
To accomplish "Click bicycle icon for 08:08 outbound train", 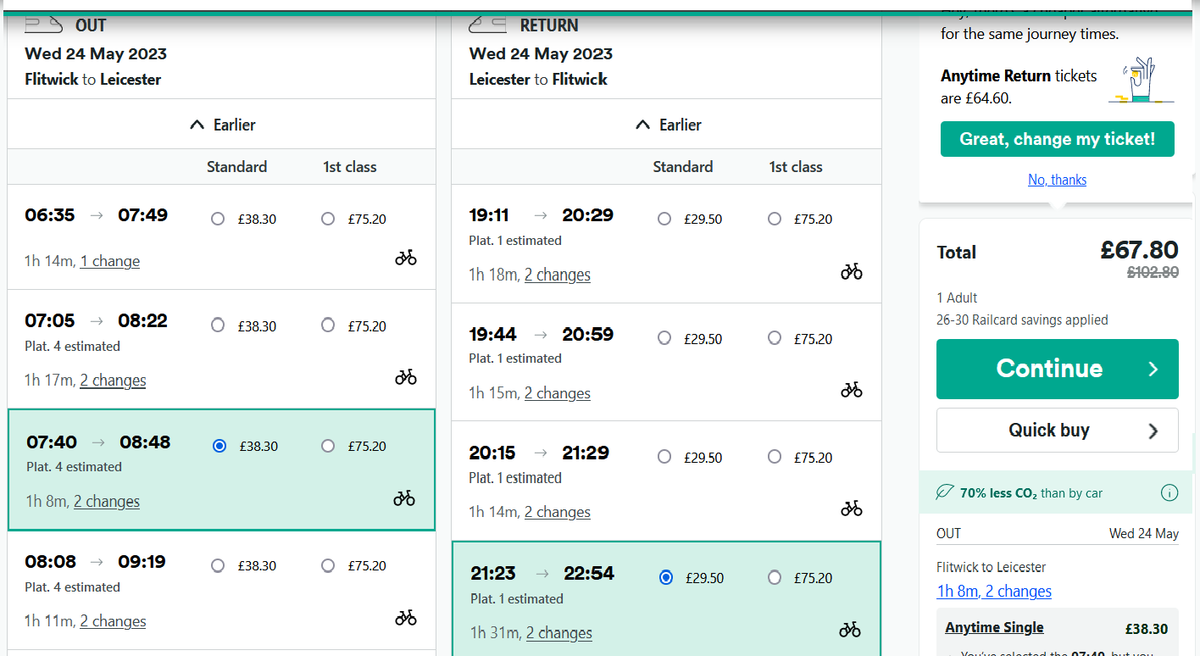I will click(x=405, y=617).
